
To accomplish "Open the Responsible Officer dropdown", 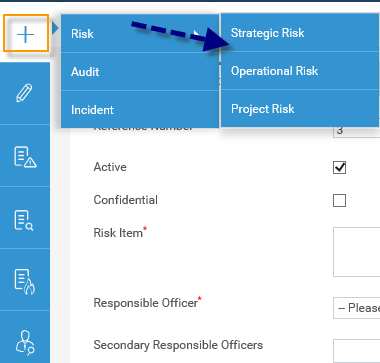I will pyautogui.click(x=356, y=308).
